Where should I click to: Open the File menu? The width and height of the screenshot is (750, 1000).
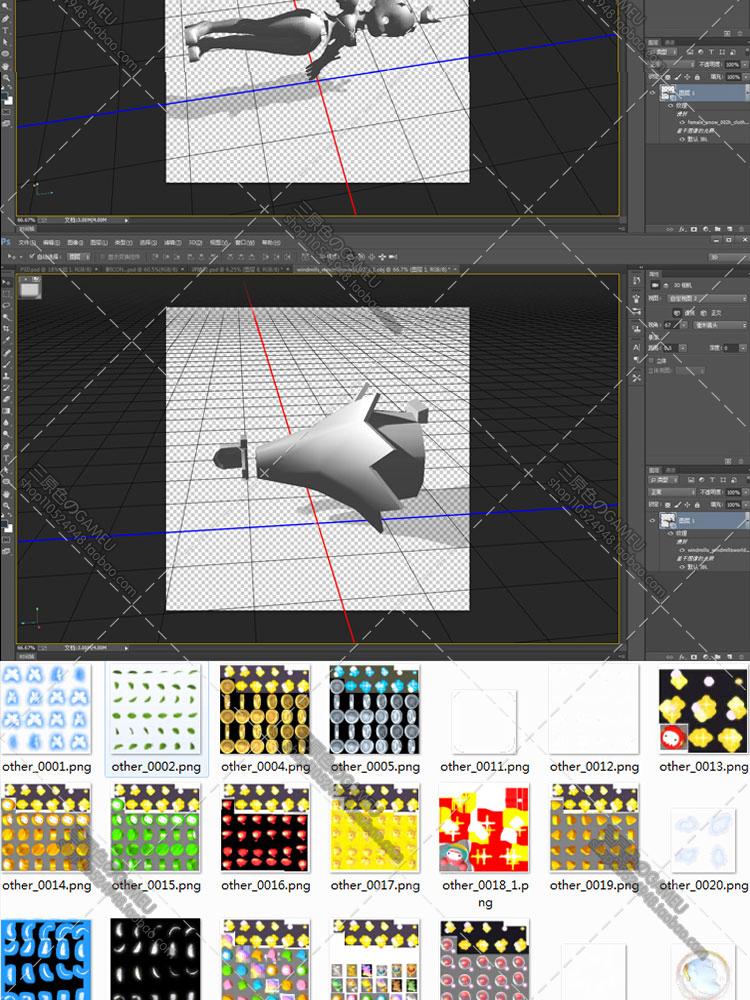click(27, 242)
